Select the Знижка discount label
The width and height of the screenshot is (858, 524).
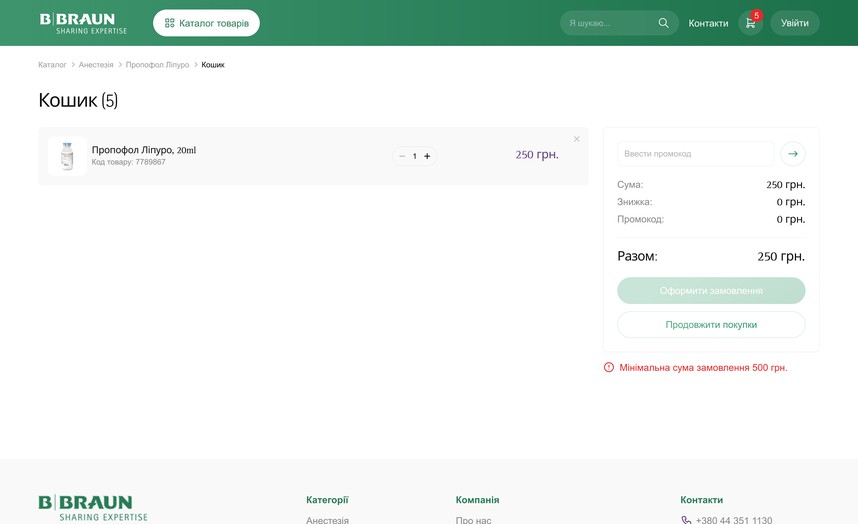pos(635,202)
